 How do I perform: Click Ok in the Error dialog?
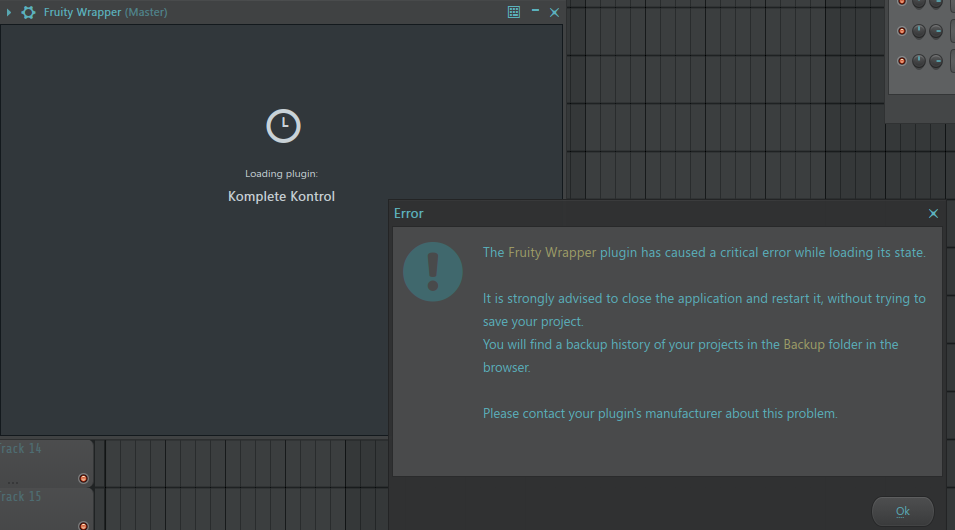pyautogui.click(x=903, y=511)
